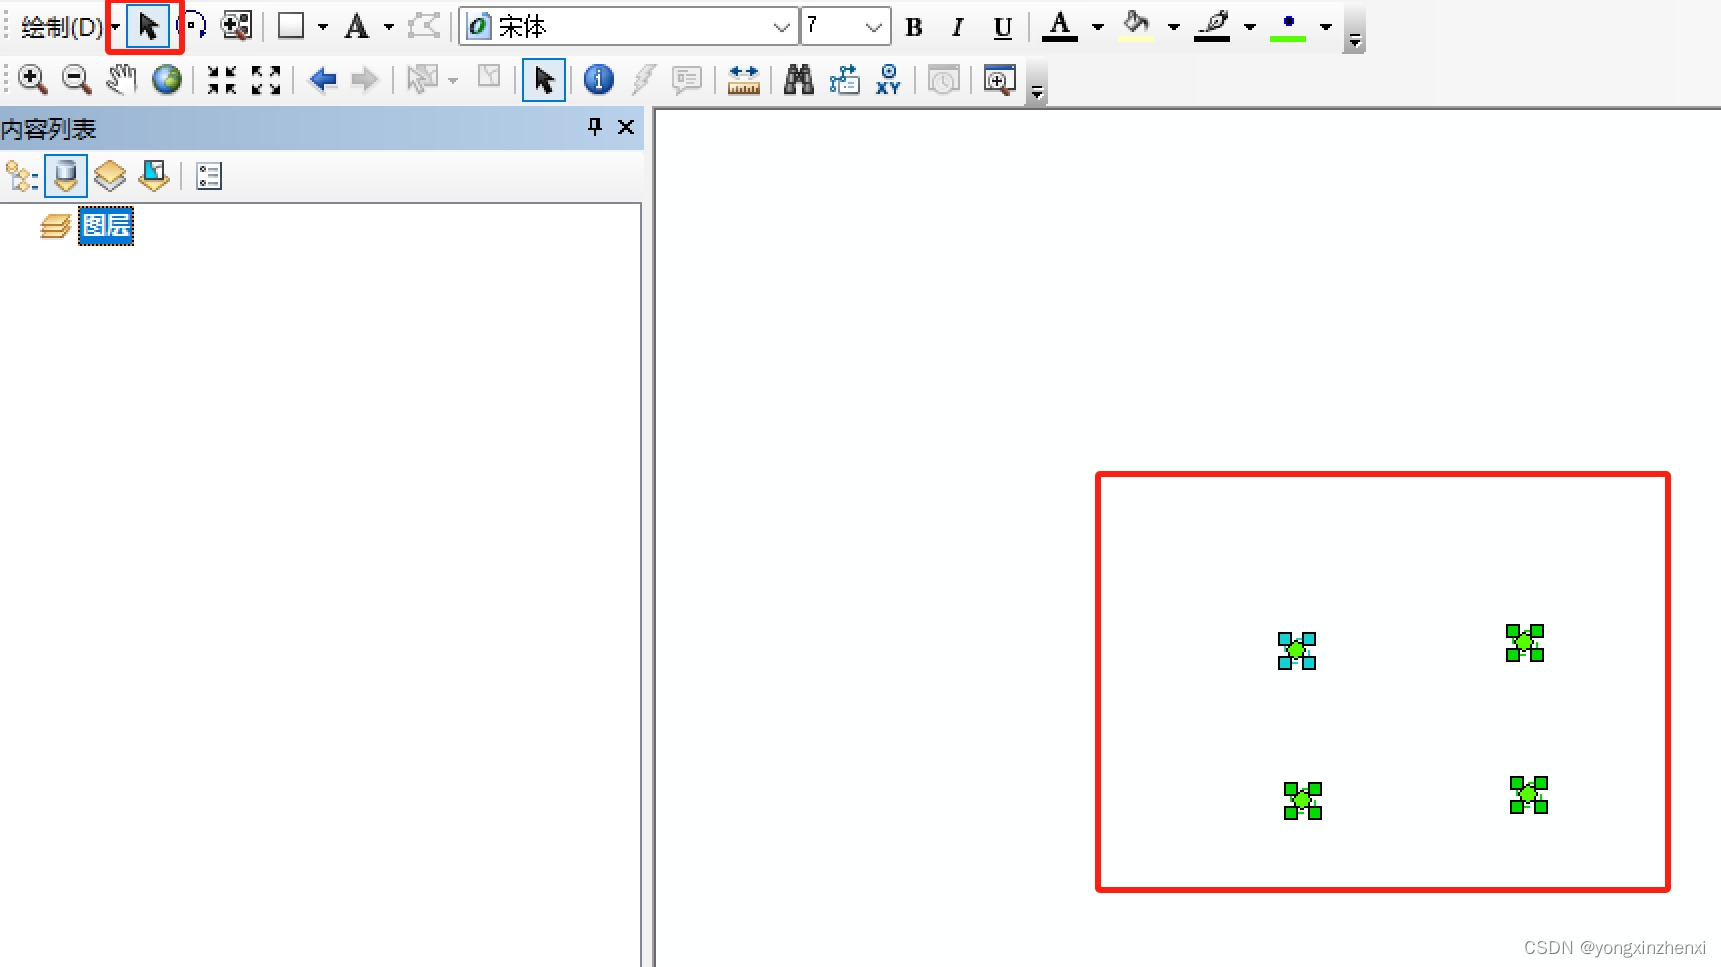Select the 图层 data frame item

tap(106, 225)
